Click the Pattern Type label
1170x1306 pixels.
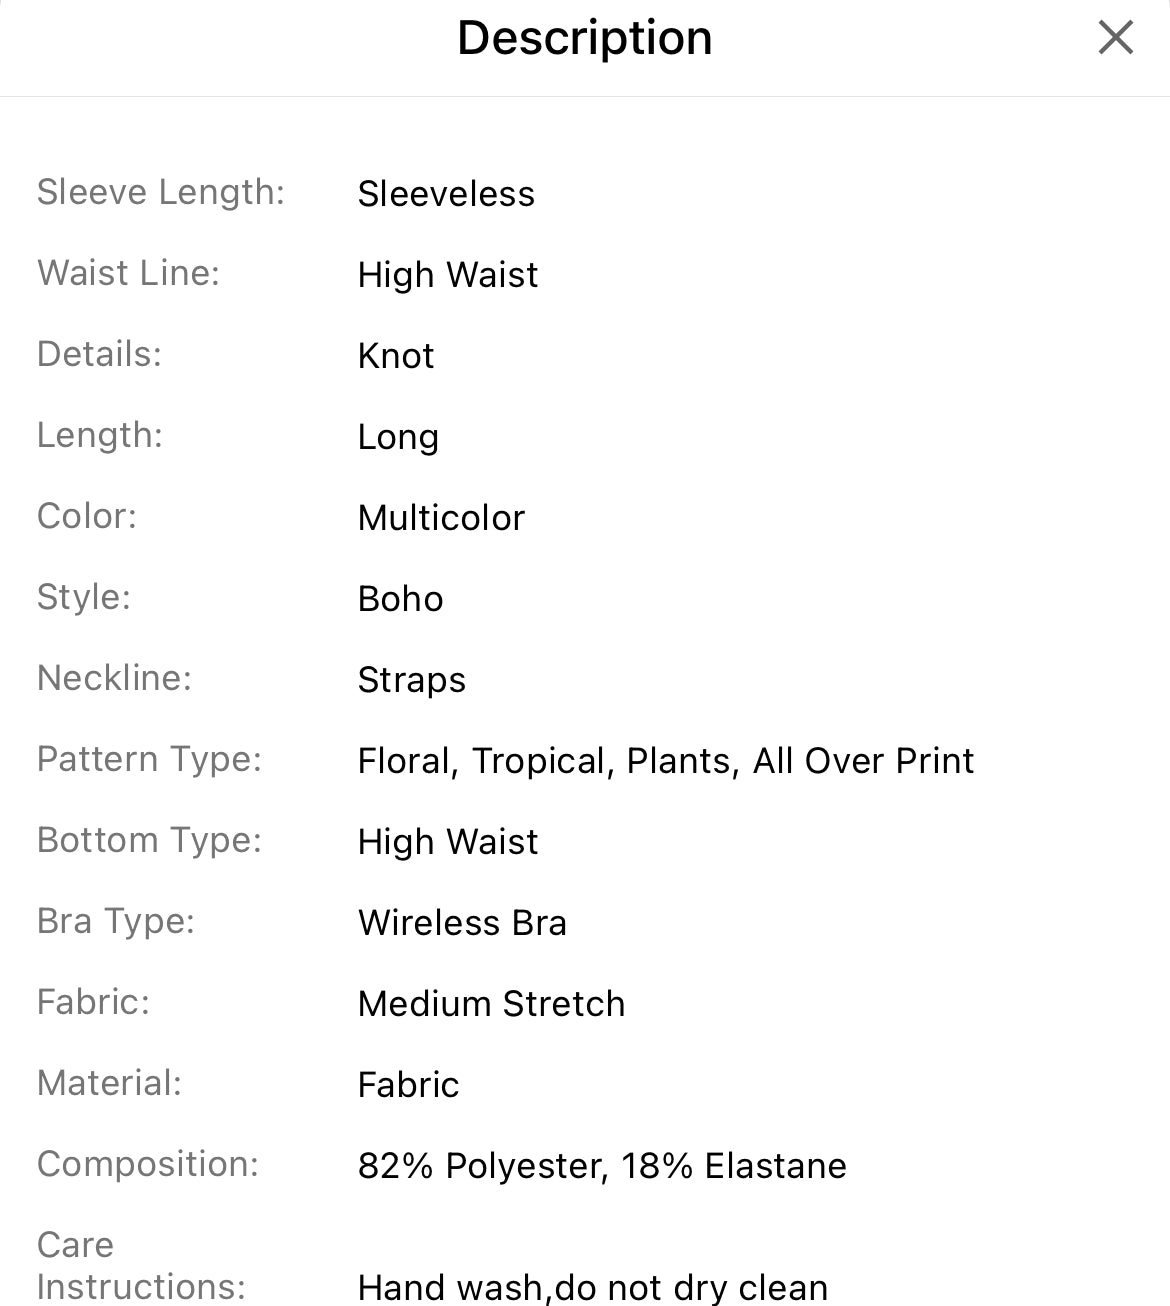pos(149,760)
